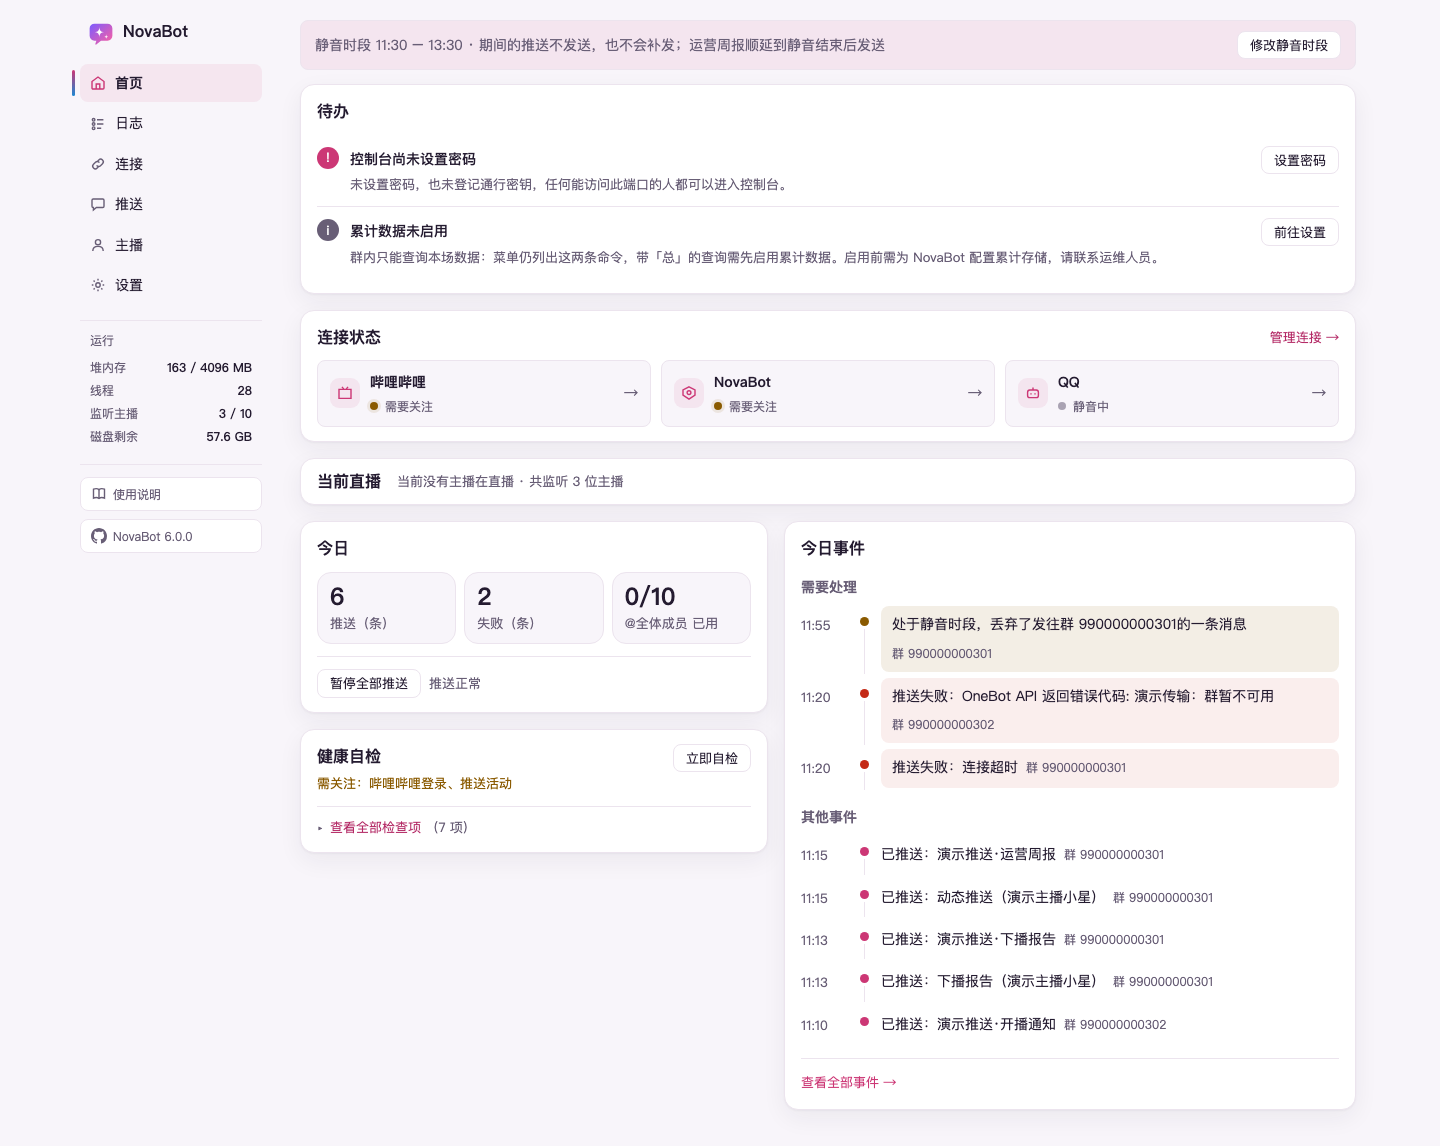The height and width of the screenshot is (1146, 1440).
Task: Click the GitHub icon beside NovaBot 6.0.0
Action: click(x=99, y=536)
